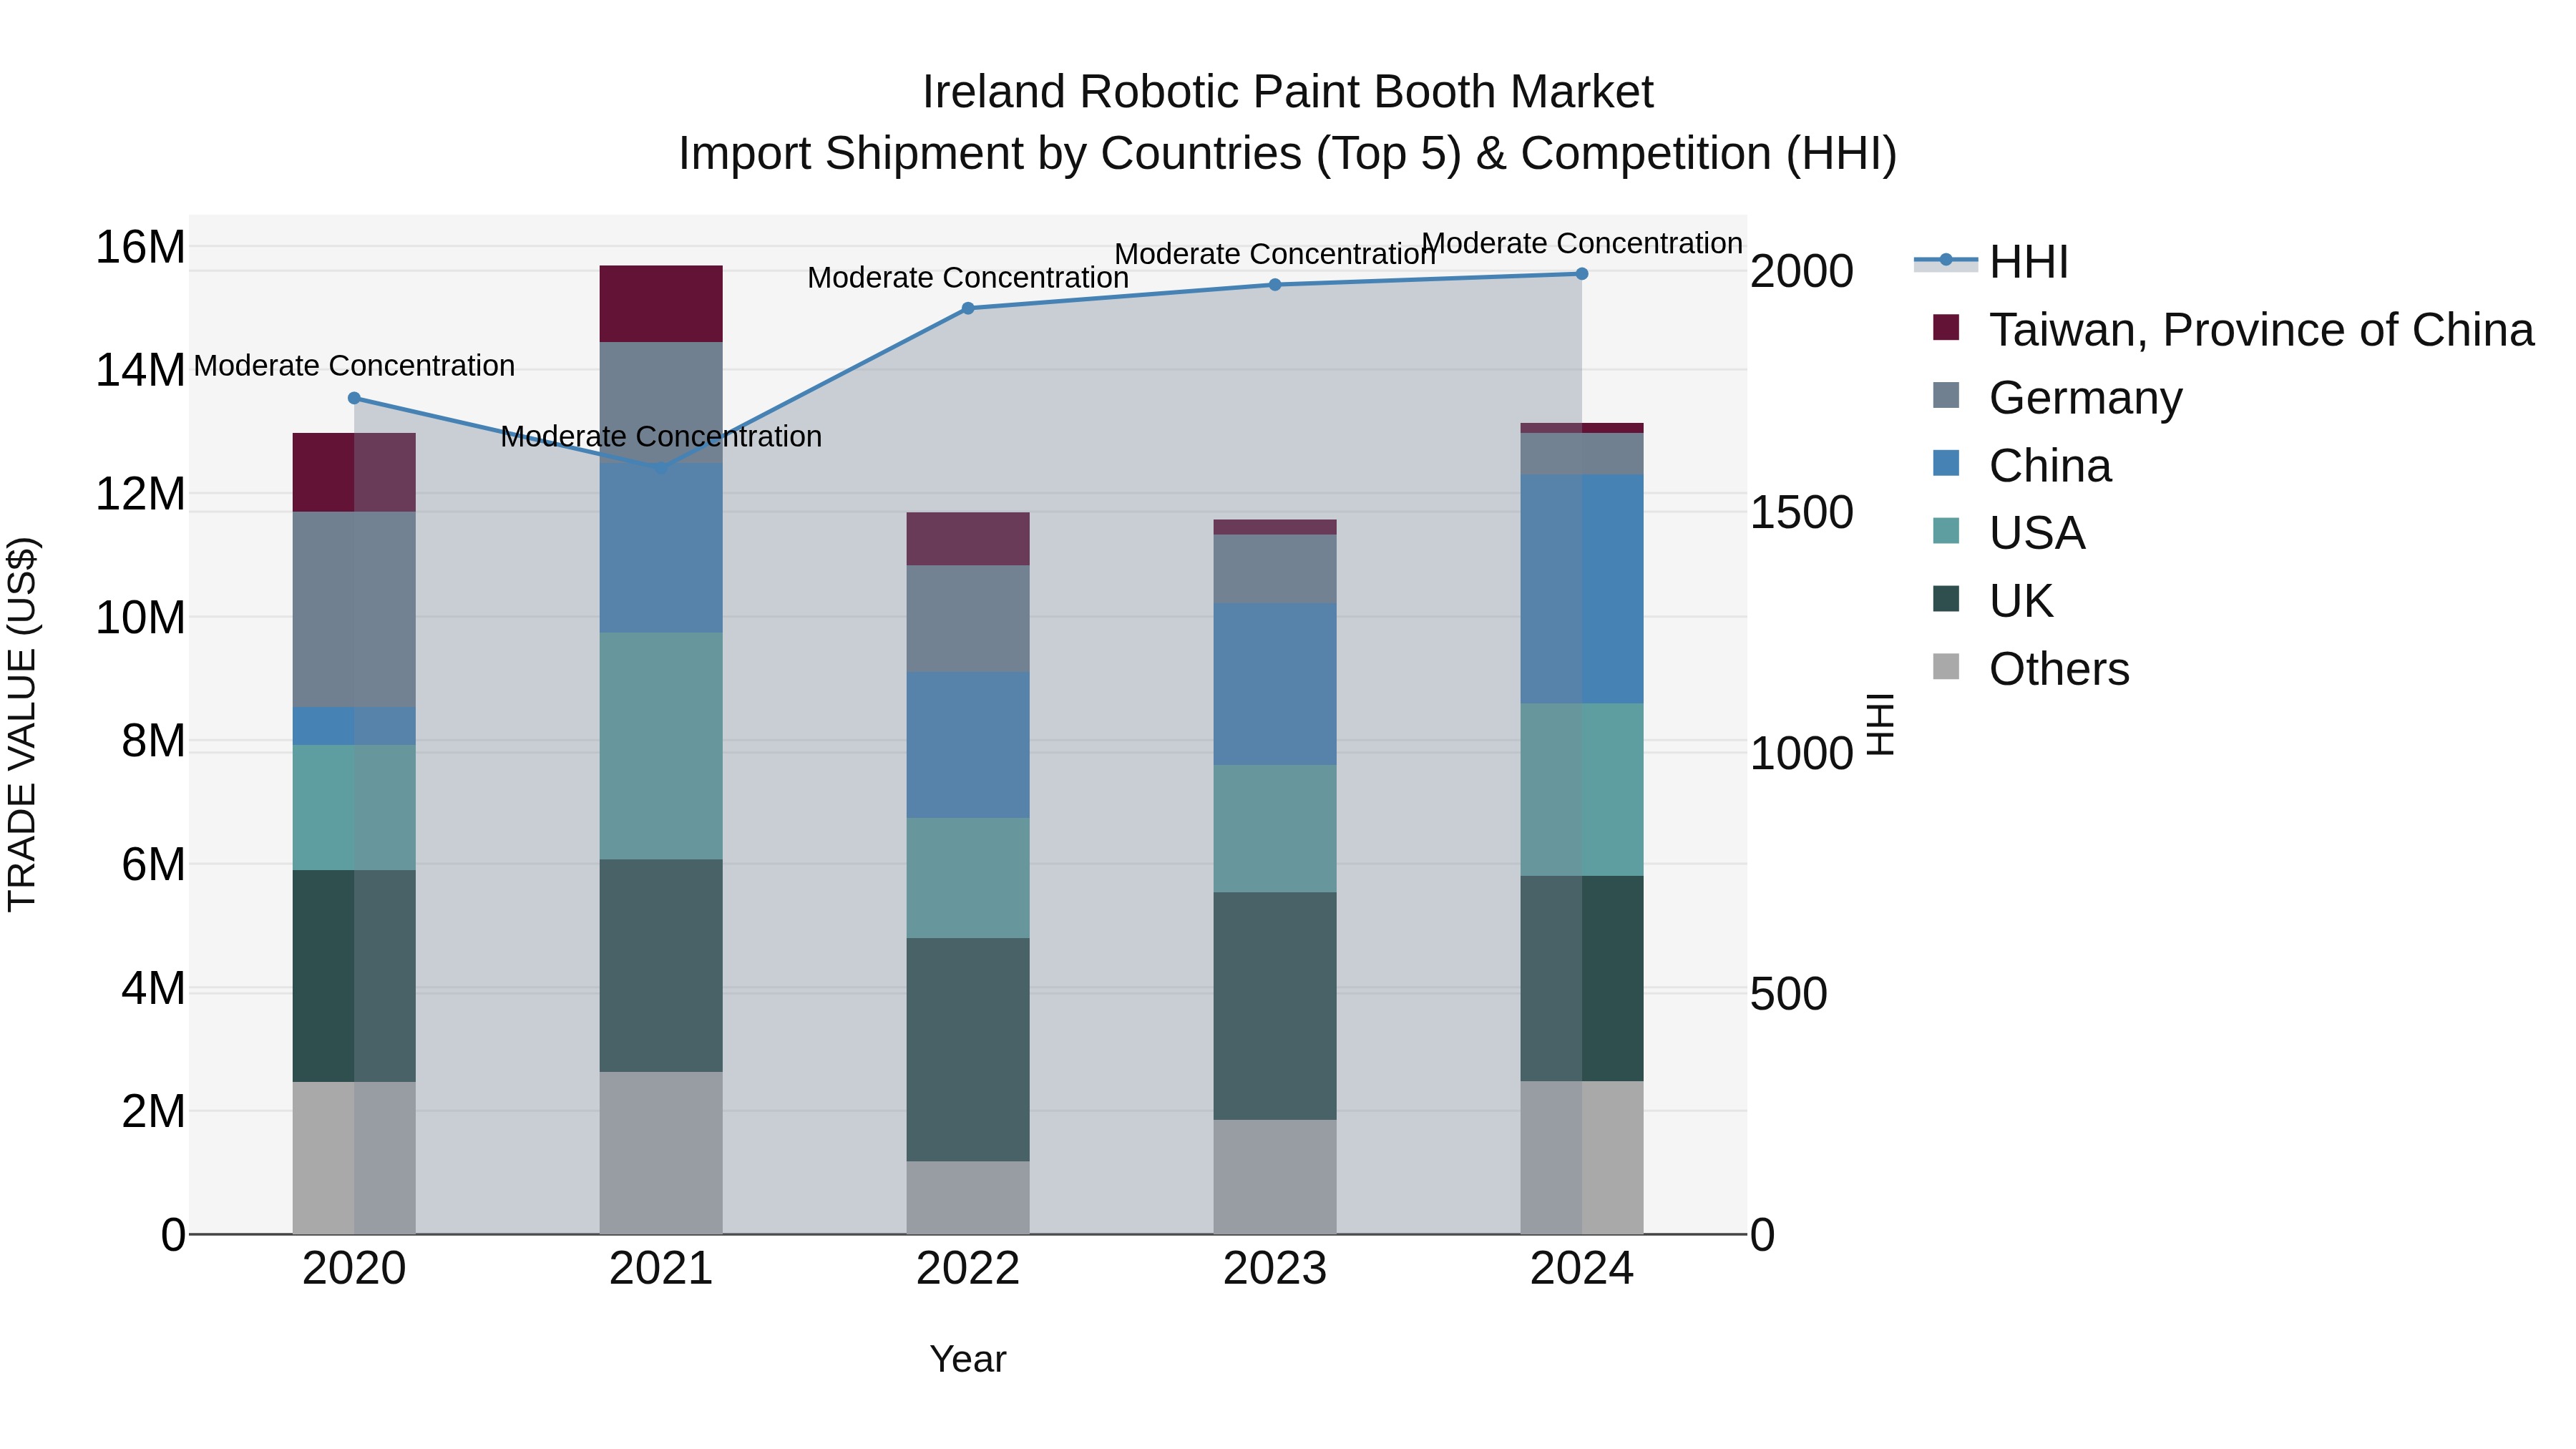Click the 2022 x-axis year label
The height and width of the screenshot is (1449, 2576).
tap(968, 1269)
